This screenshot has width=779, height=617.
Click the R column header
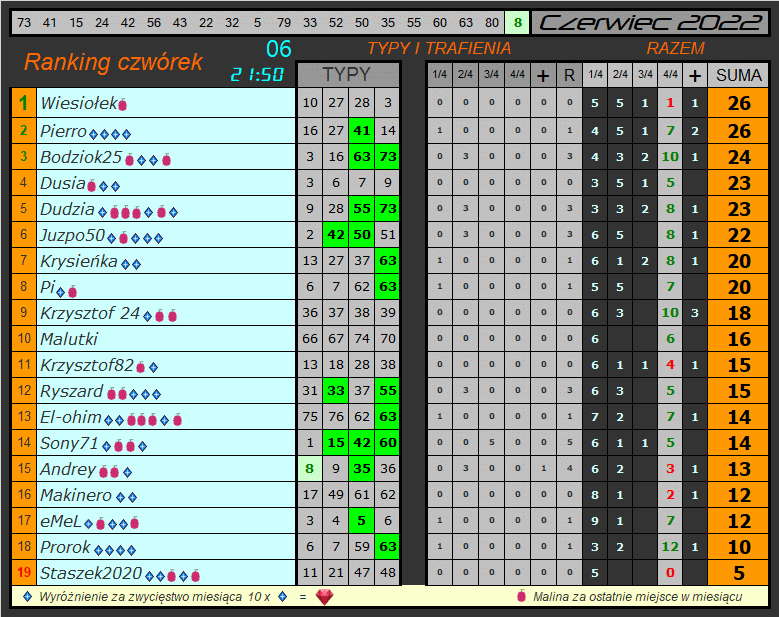pyautogui.click(x=569, y=76)
